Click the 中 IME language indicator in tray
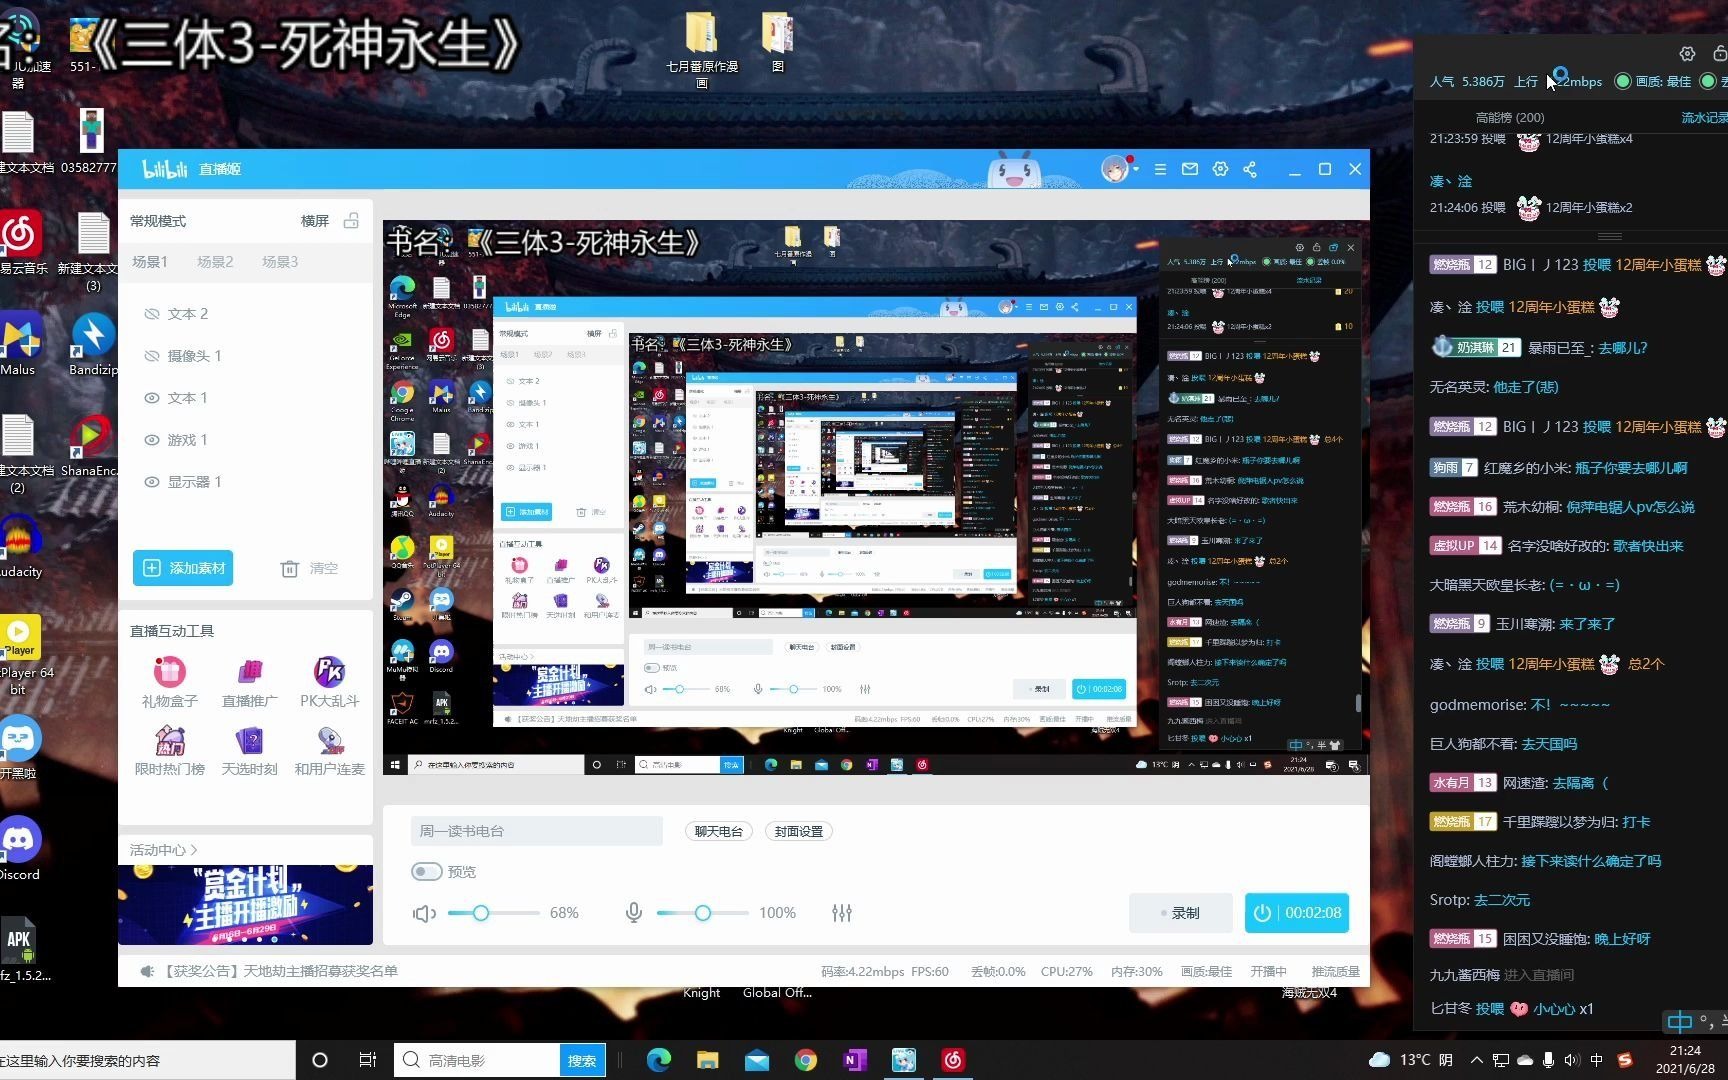This screenshot has height=1080, width=1728. pos(1597,1060)
